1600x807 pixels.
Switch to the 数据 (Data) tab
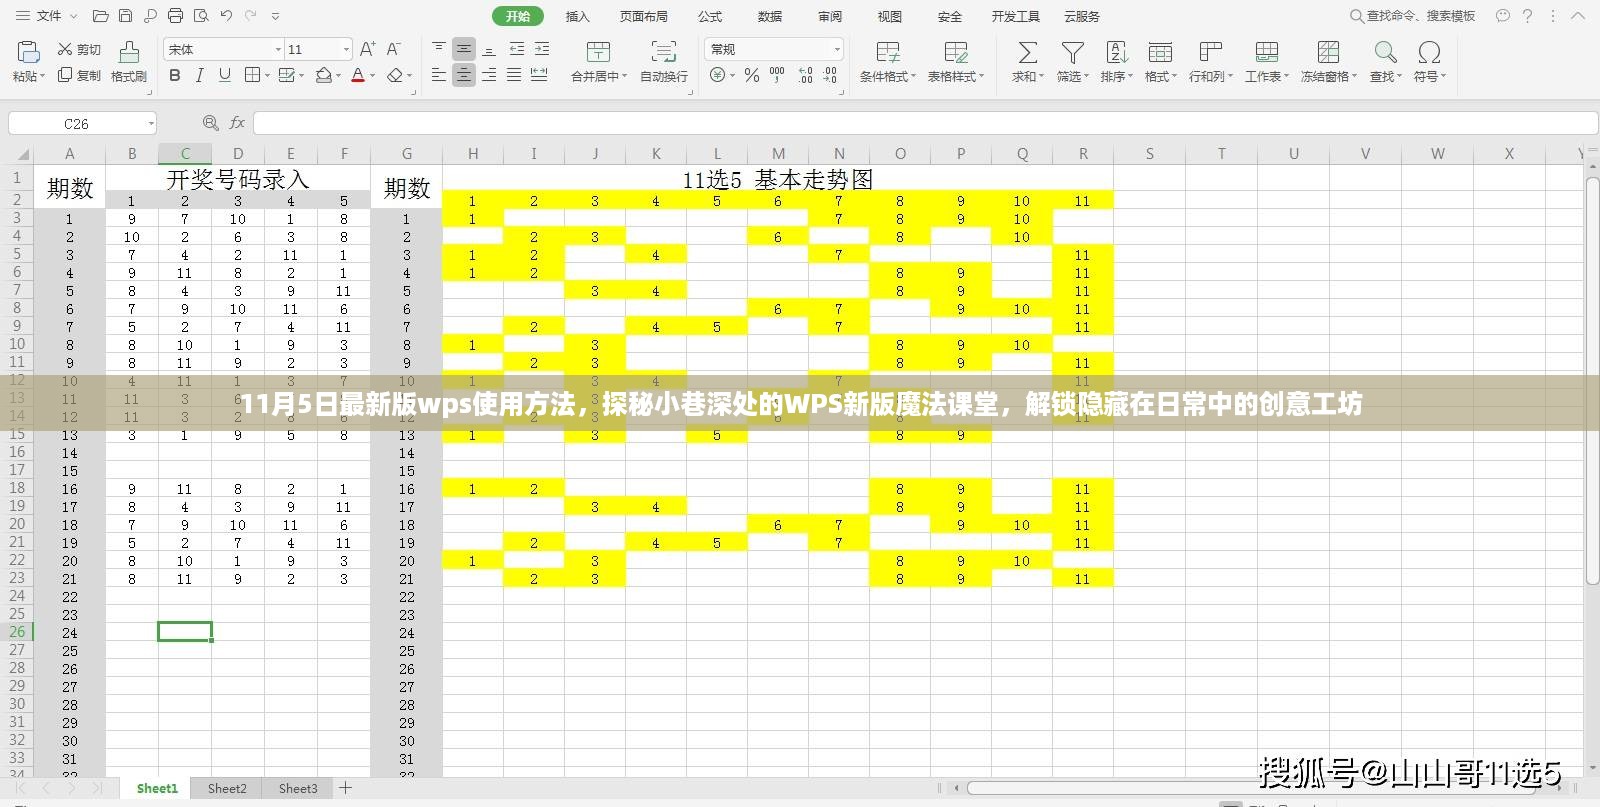click(770, 16)
